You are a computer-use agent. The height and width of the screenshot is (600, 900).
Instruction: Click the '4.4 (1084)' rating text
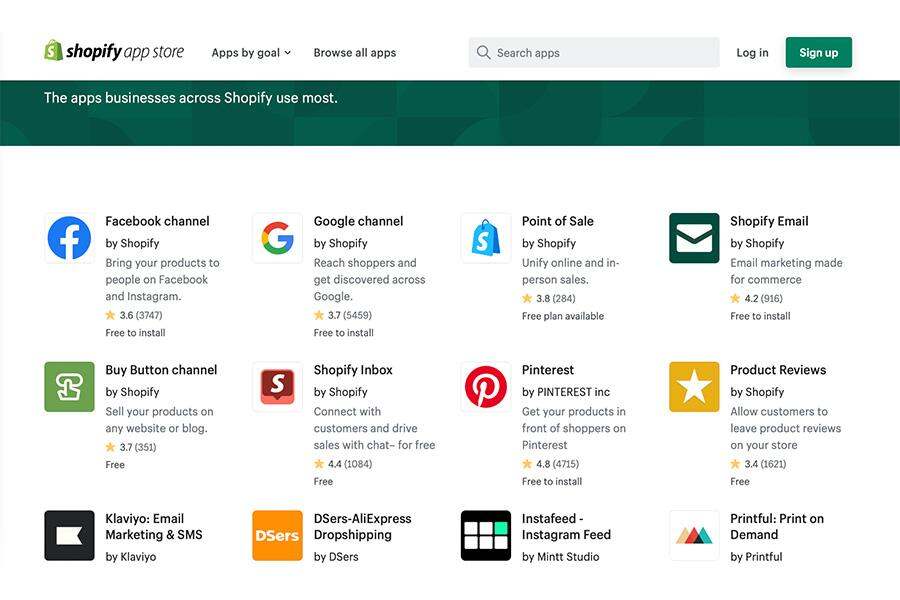[350, 464]
